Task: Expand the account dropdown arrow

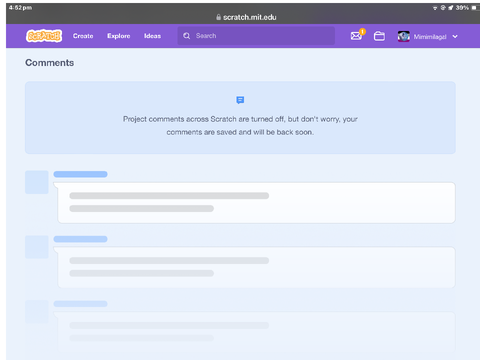Action: (455, 37)
